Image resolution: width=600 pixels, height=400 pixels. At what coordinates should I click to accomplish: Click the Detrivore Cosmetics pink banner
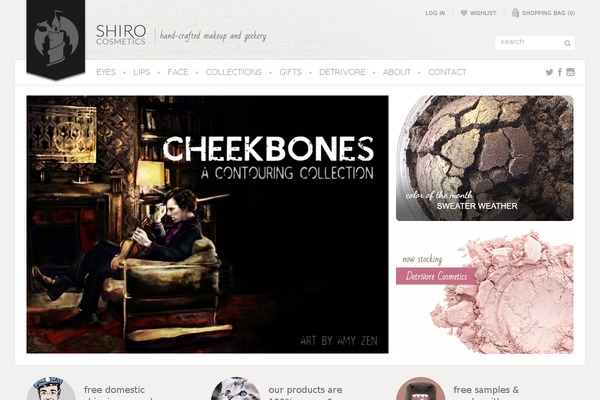pyautogui.click(x=436, y=276)
